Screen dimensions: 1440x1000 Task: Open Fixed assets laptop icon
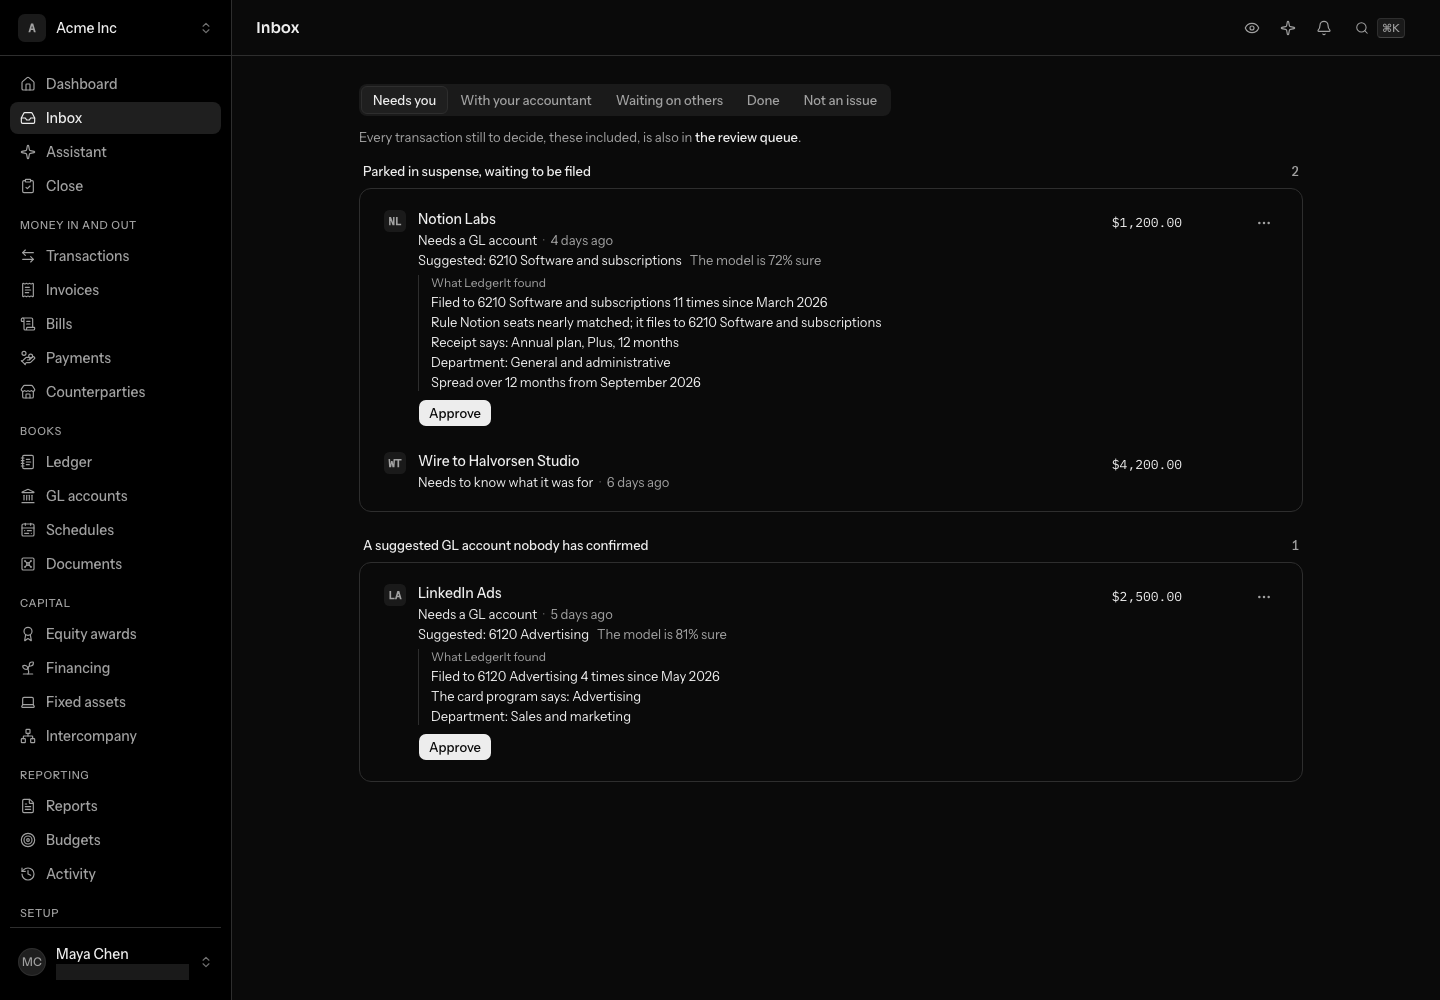click(28, 702)
